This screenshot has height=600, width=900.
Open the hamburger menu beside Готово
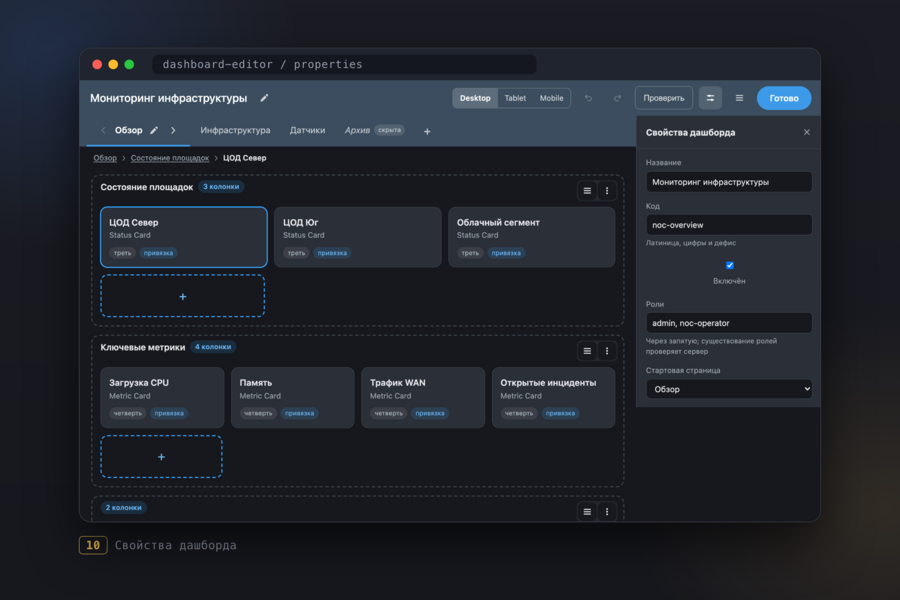[x=739, y=98]
